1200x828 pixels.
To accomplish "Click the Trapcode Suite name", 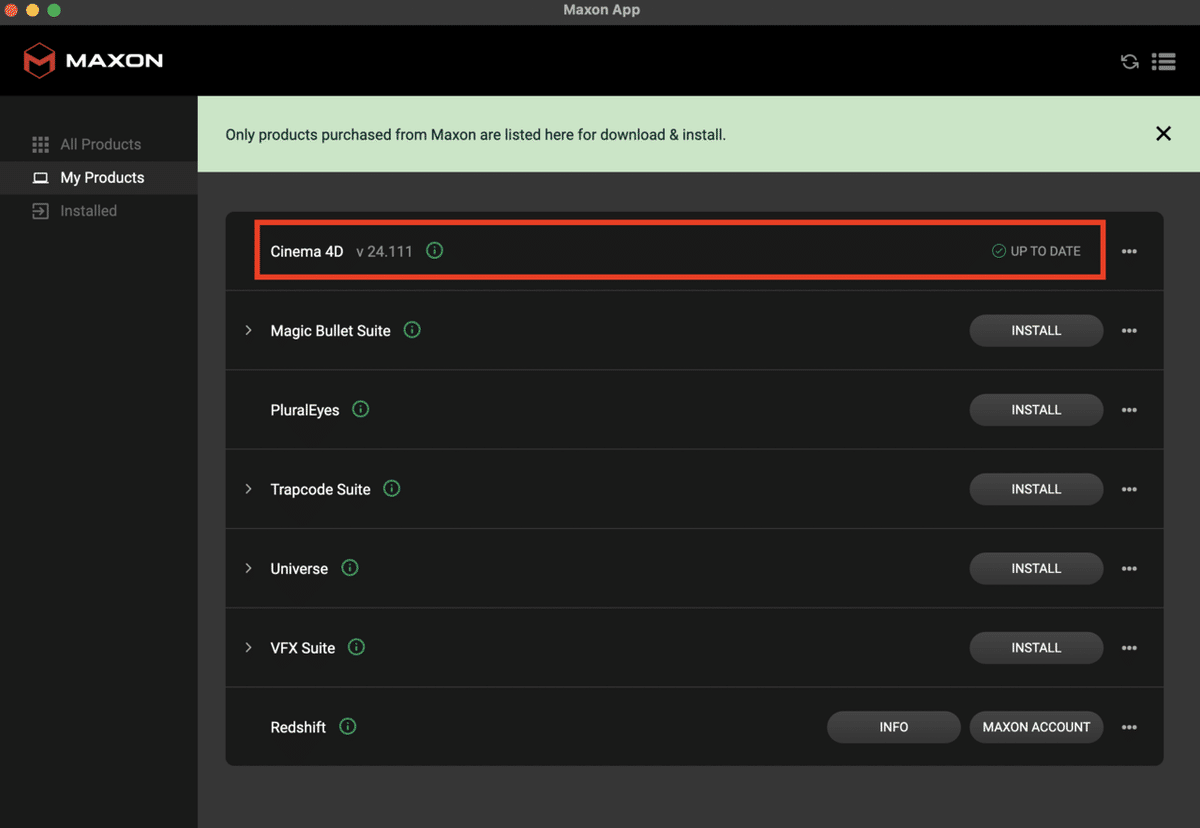I will click(320, 489).
